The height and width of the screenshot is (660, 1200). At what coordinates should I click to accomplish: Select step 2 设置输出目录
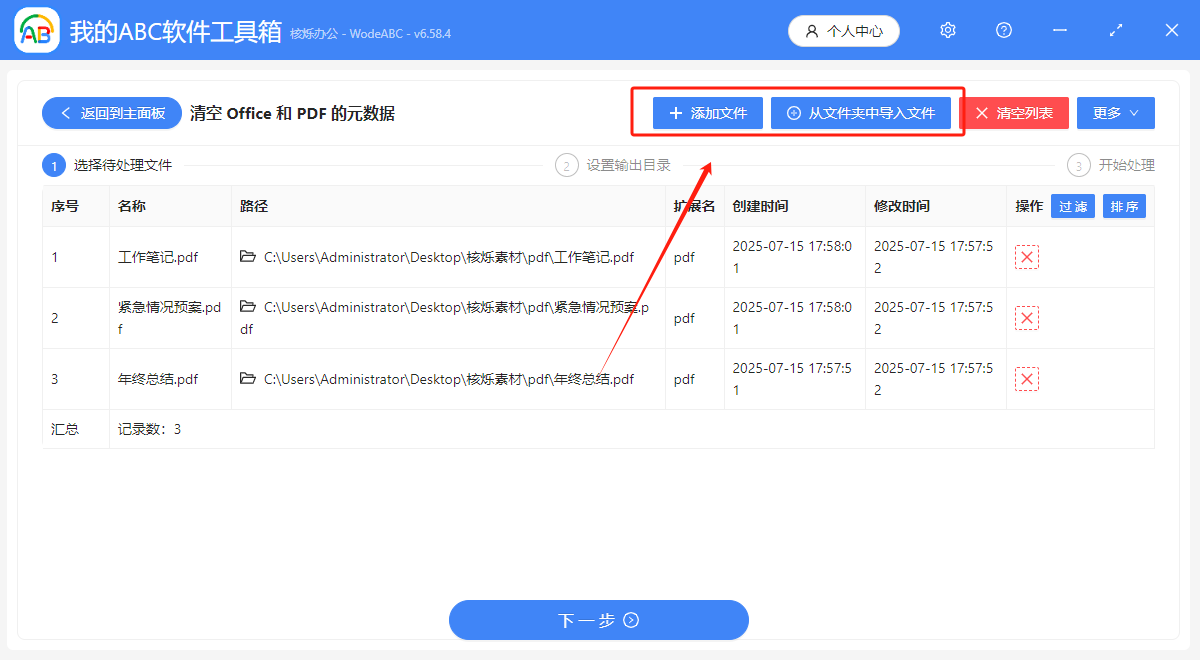tap(613, 165)
